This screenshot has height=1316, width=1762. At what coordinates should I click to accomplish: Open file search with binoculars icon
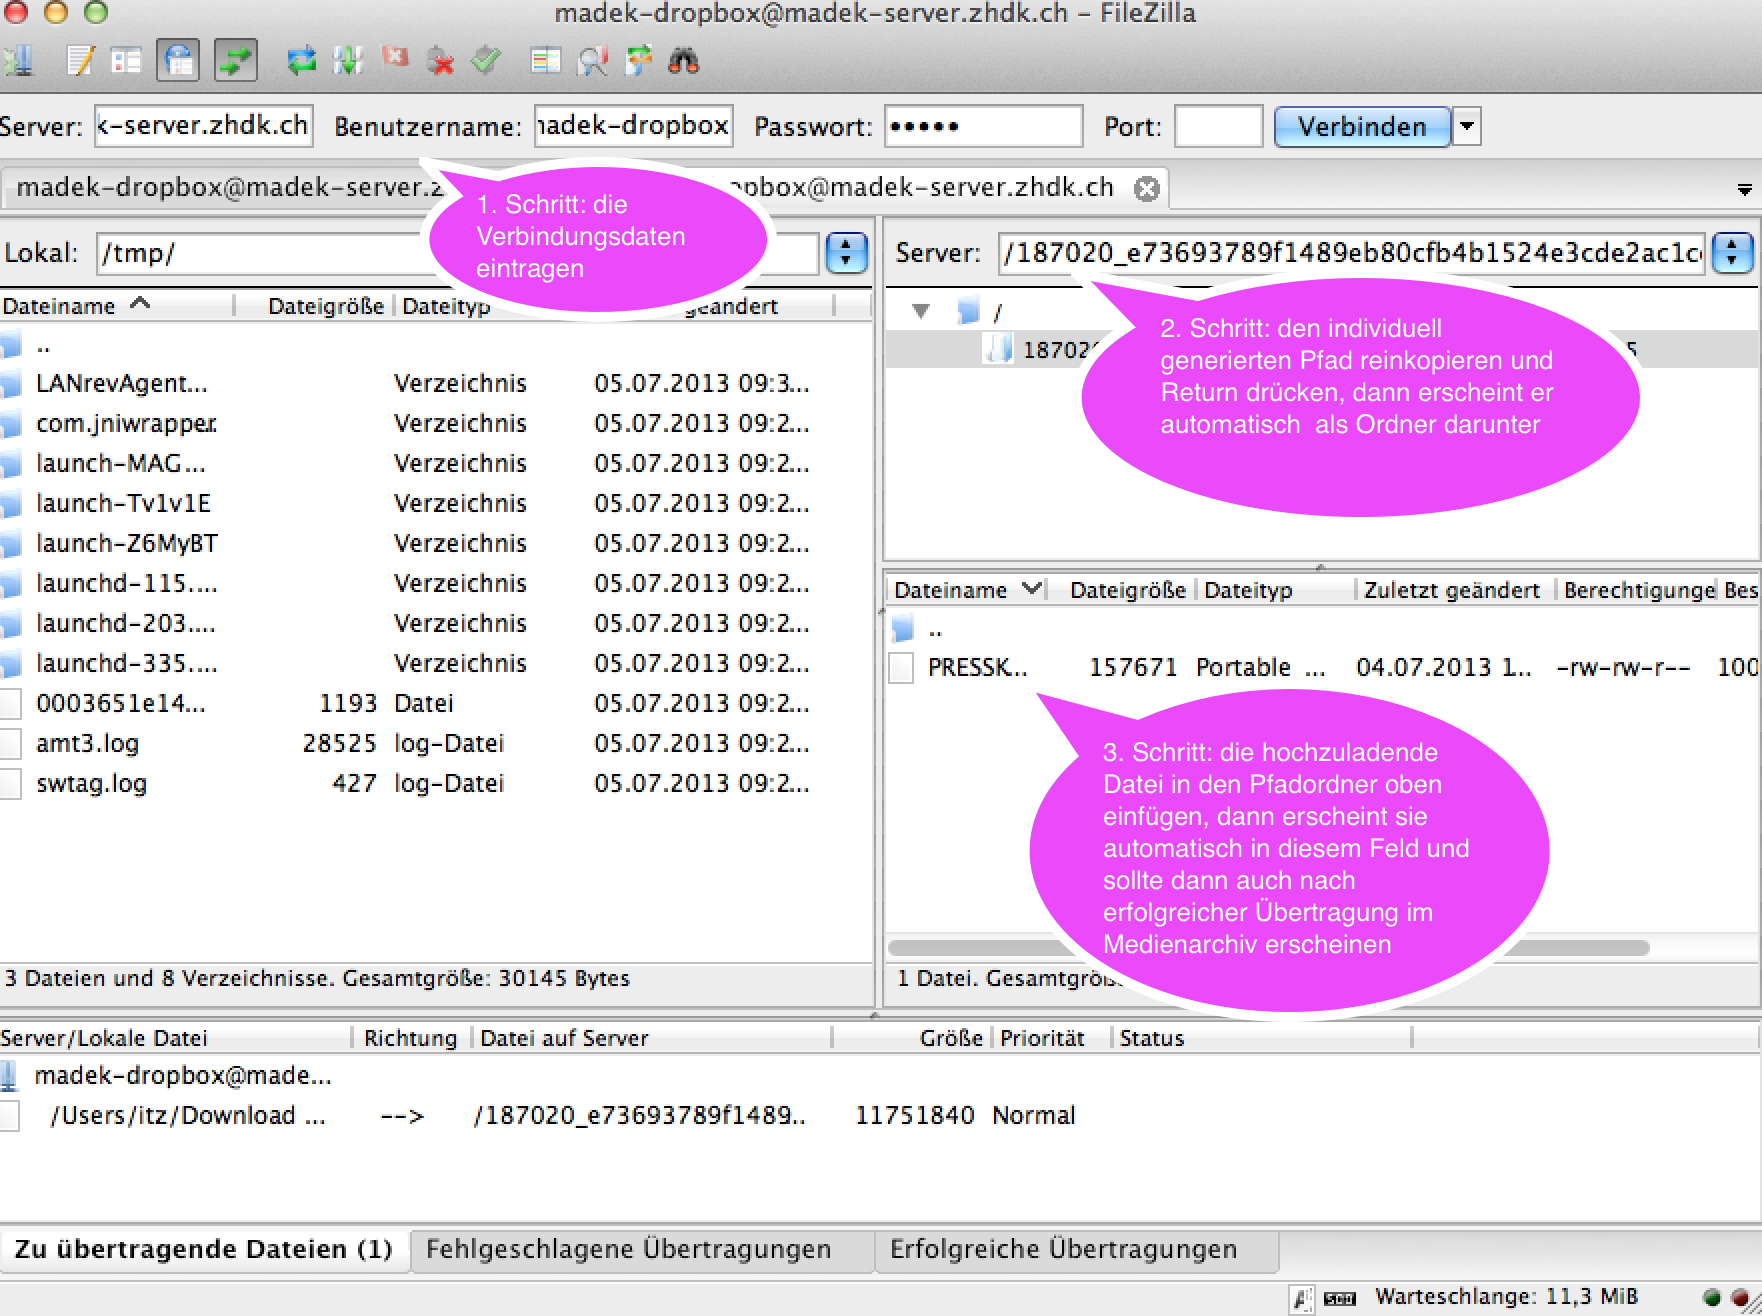(x=683, y=61)
